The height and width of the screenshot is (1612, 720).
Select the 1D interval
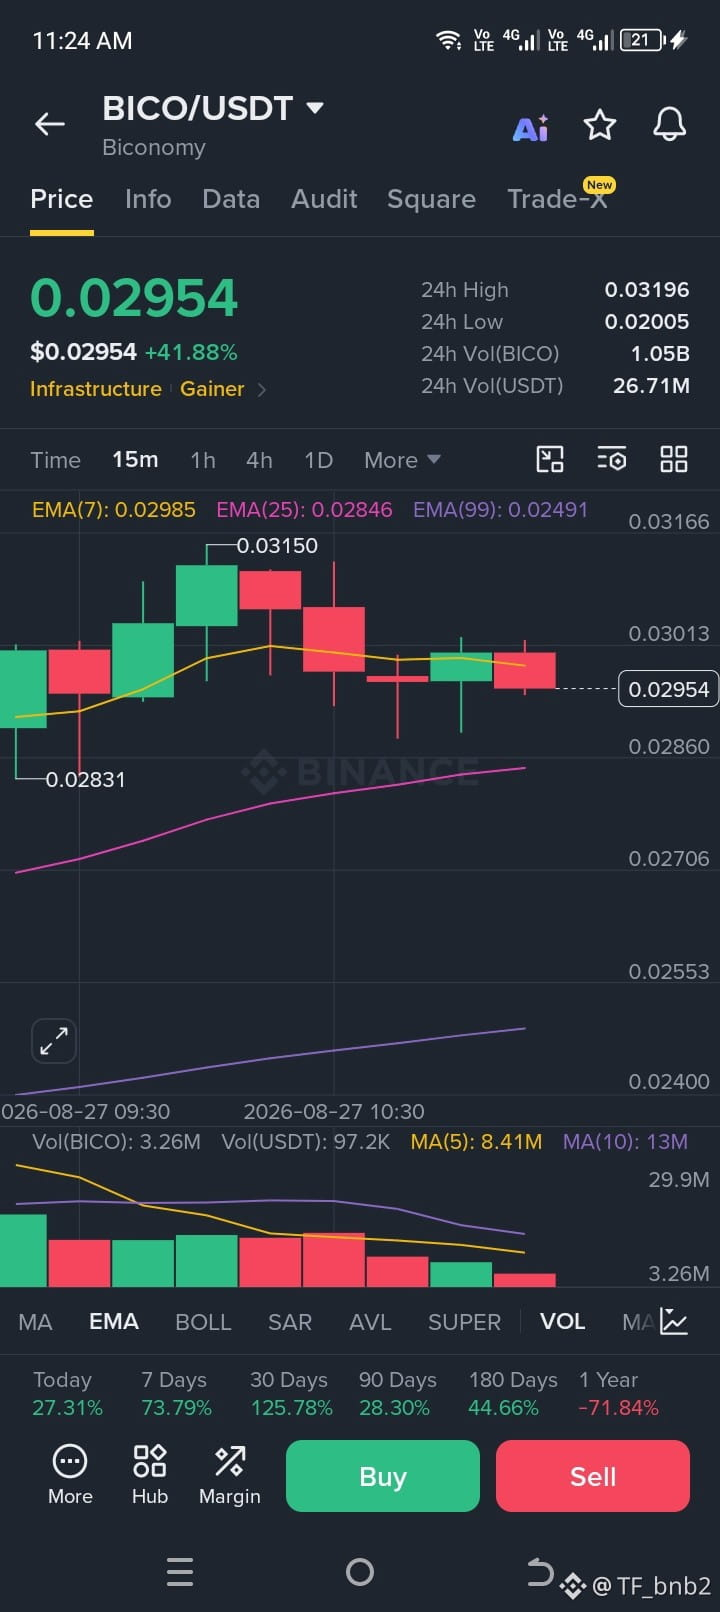(318, 460)
